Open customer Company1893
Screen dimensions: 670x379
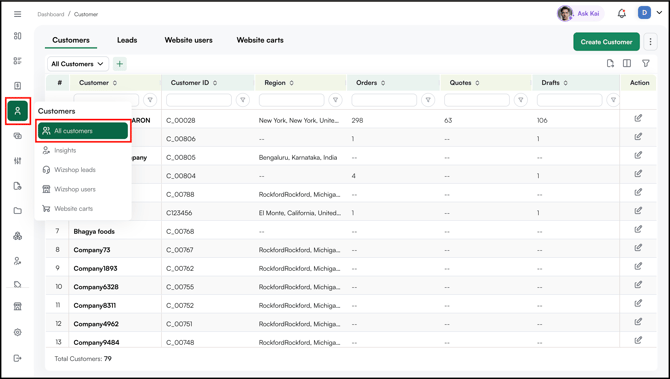tap(95, 268)
